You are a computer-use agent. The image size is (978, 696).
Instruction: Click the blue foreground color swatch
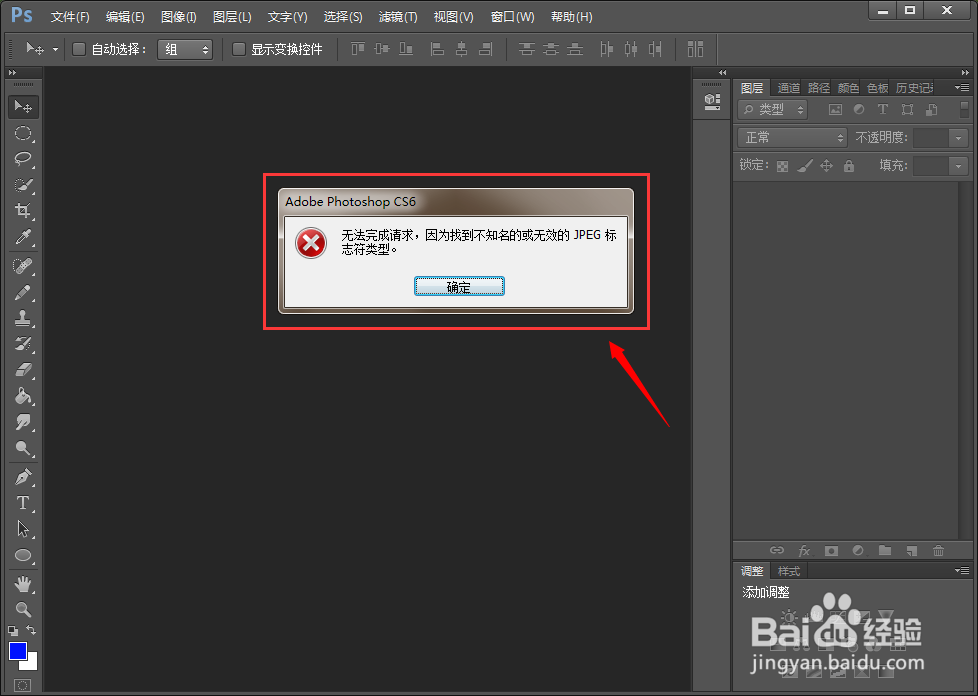(17, 650)
